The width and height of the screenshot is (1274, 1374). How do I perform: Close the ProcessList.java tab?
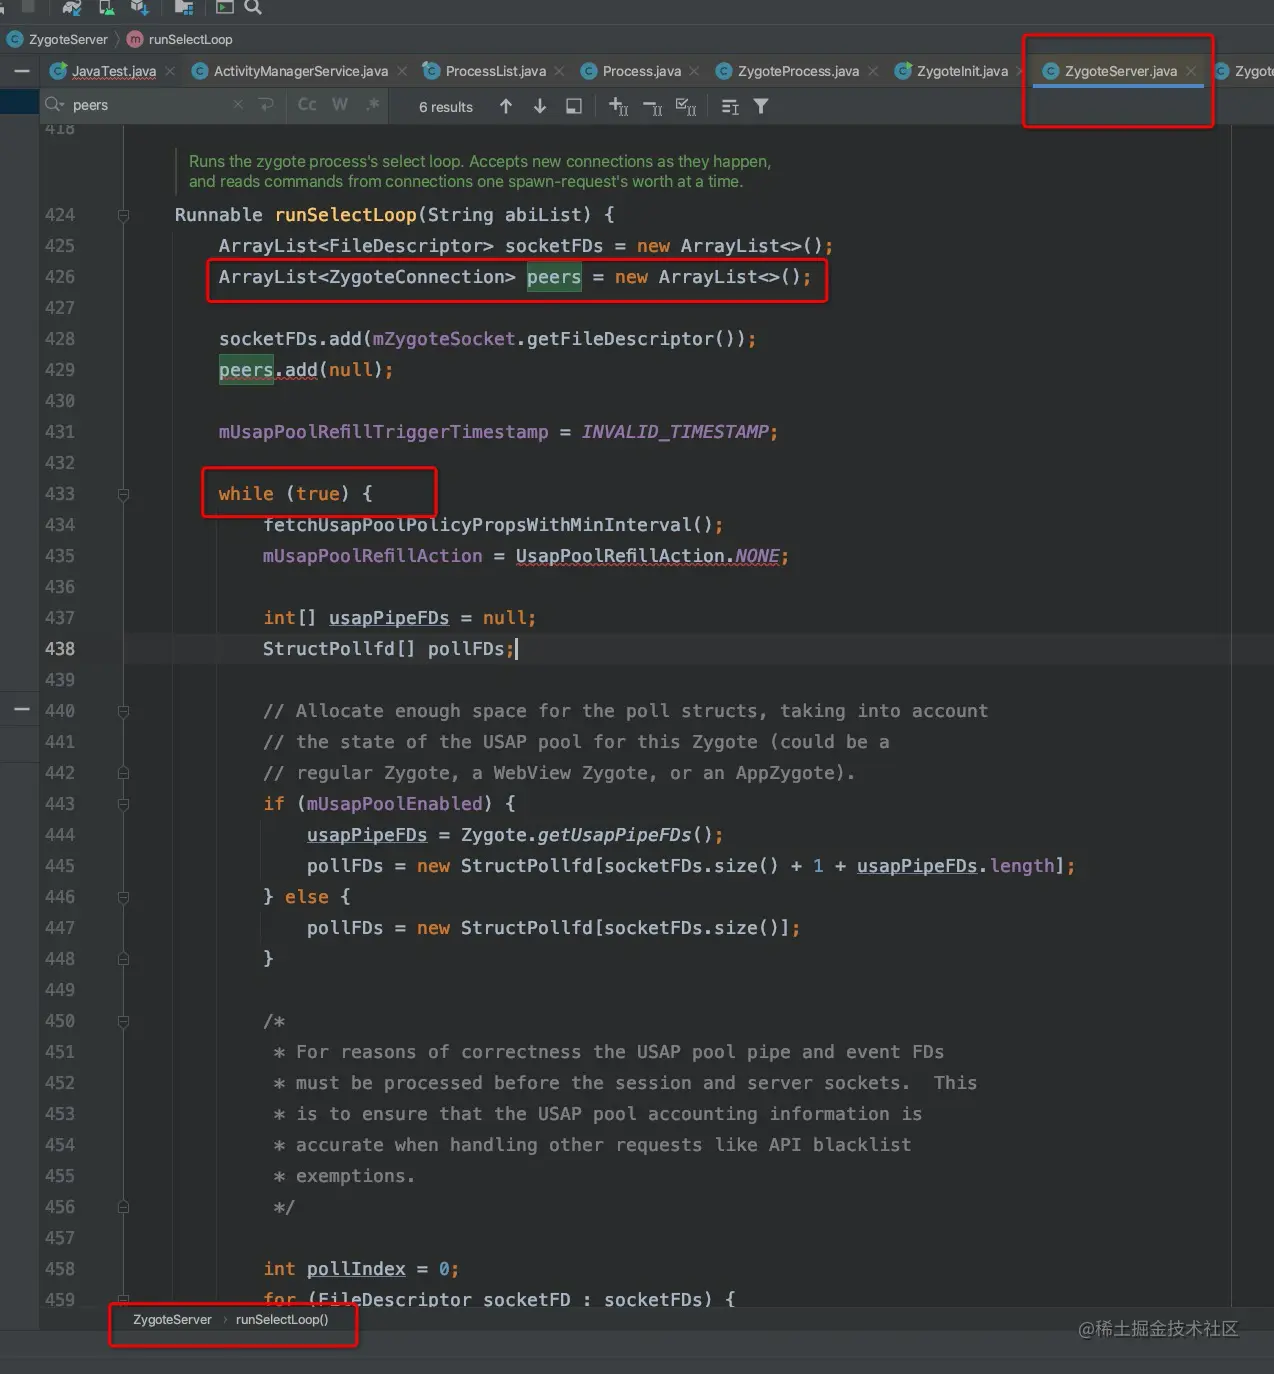click(559, 71)
